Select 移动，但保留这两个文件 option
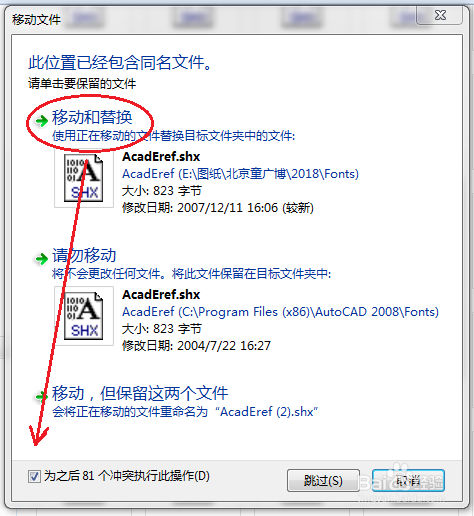This screenshot has height=516, width=474. pyautogui.click(x=140, y=393)
